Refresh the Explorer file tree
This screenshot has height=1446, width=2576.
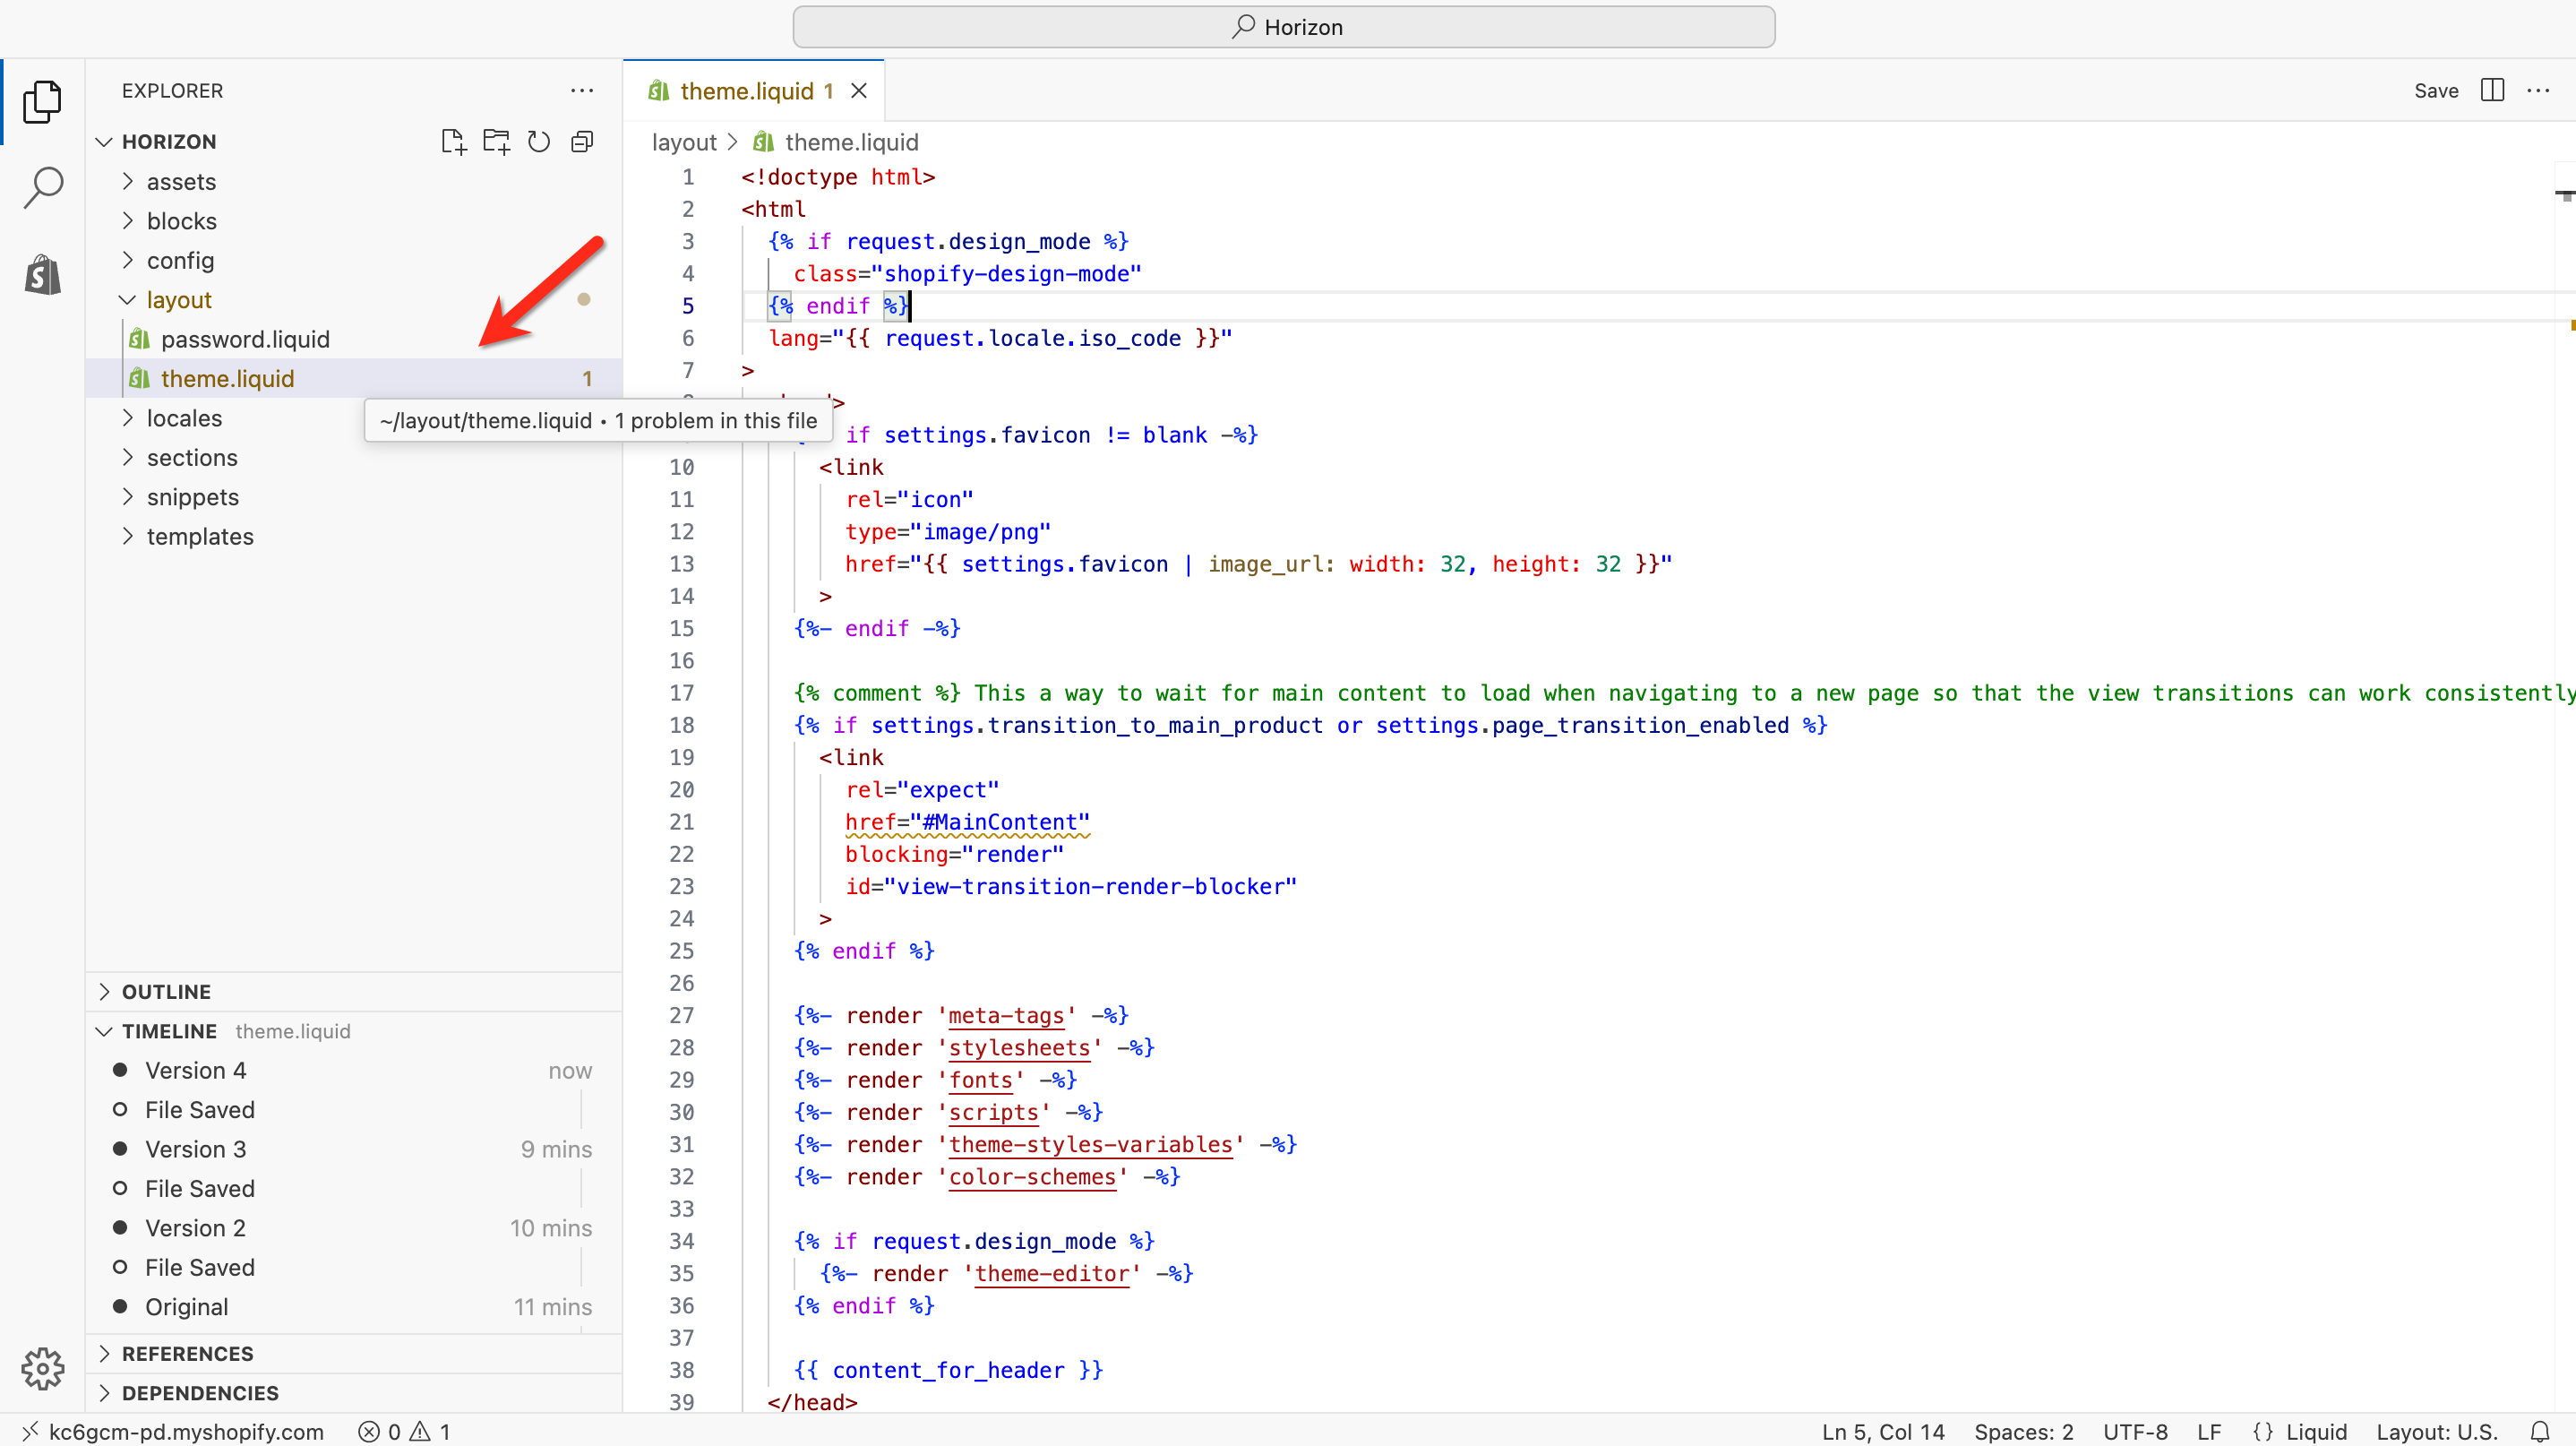click(539, 142)
